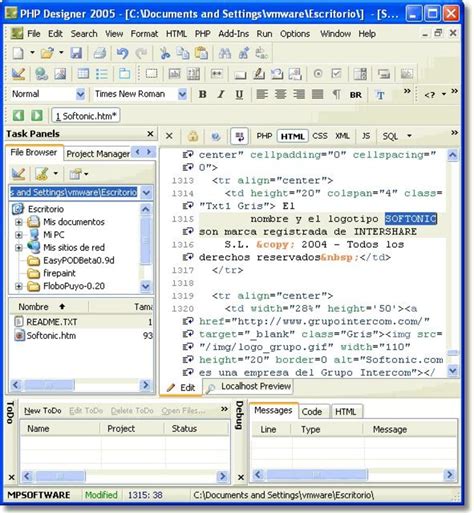Screen dimensions: 474x515
Task: Insert a line break with BR icon
Action: pos(356,95)
